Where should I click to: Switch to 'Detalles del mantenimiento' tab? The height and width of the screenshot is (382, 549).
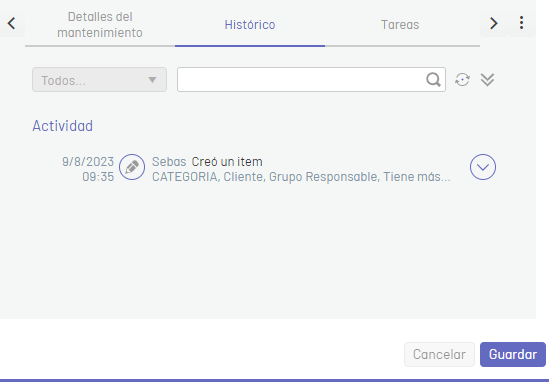[100, 25]
